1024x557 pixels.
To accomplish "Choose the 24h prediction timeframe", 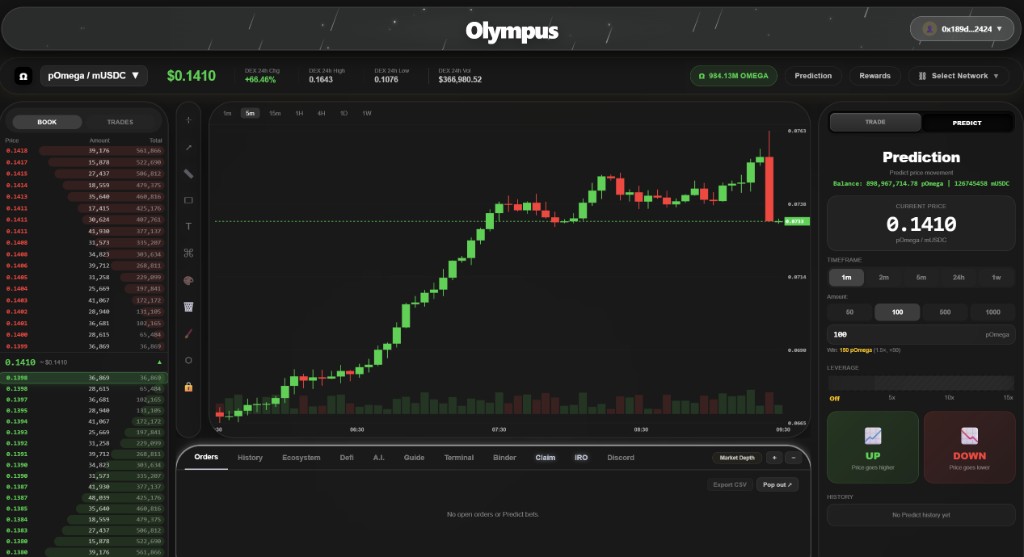I will click(x=959, y=278).
